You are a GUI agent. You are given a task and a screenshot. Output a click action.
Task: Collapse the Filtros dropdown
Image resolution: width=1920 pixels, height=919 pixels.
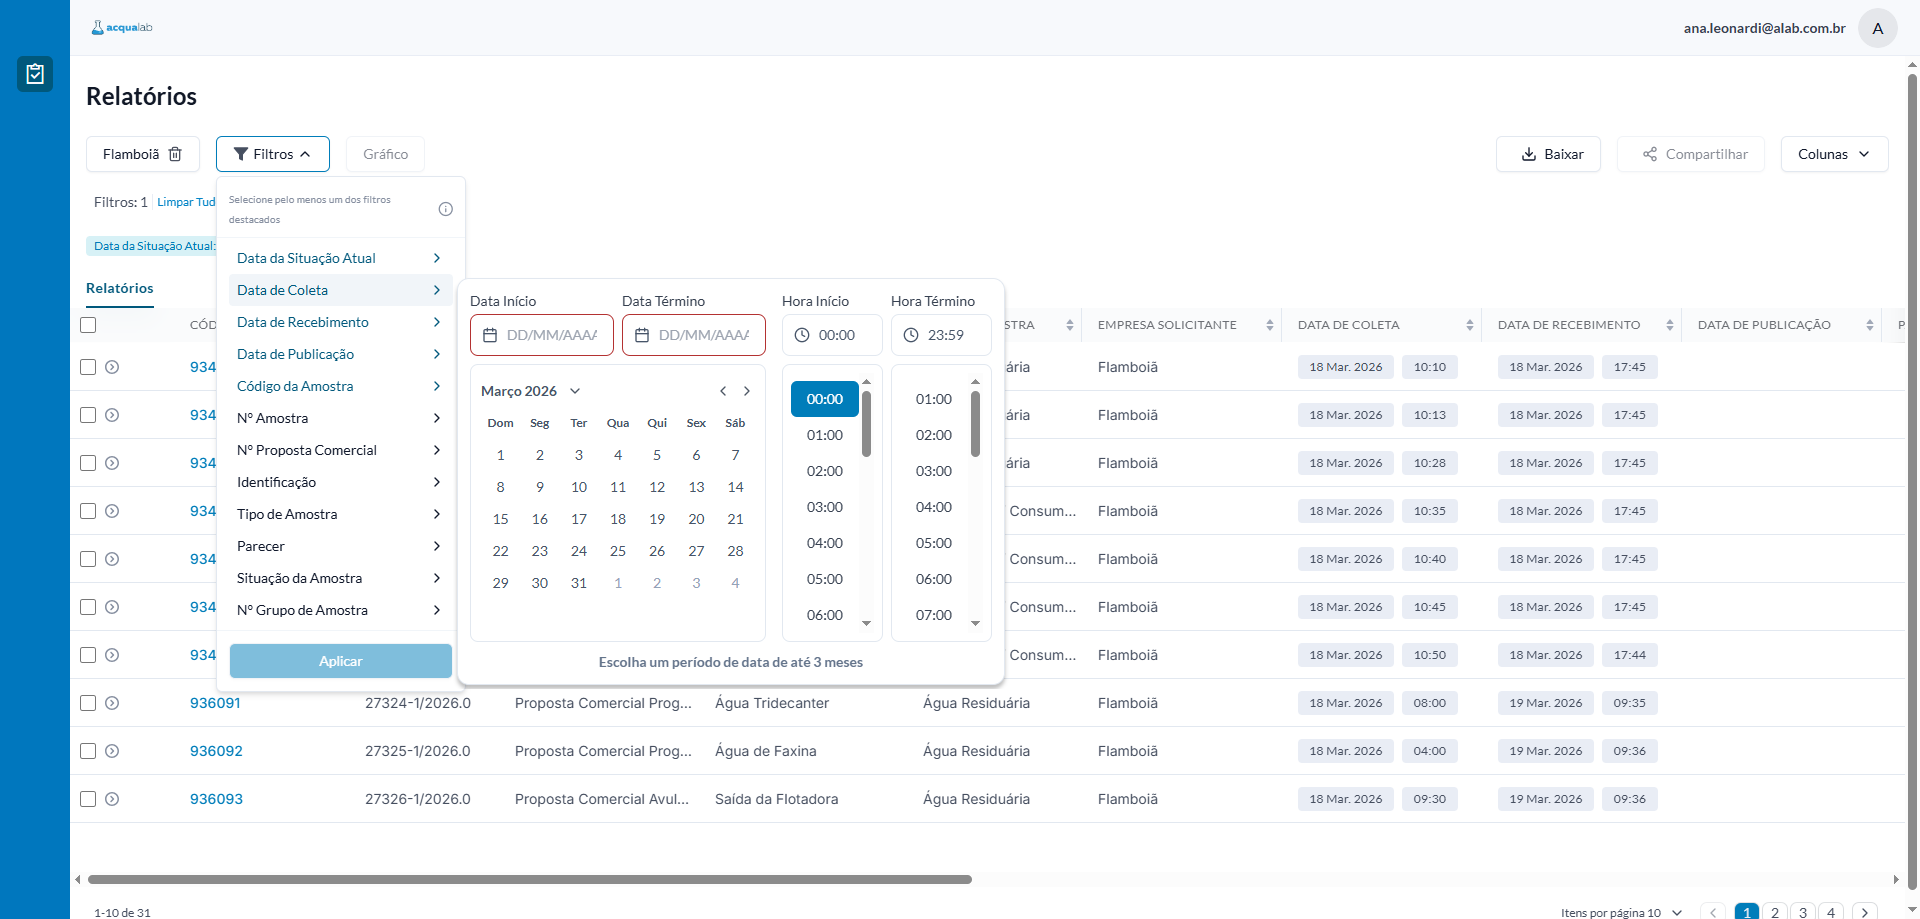tap(272, 154)
